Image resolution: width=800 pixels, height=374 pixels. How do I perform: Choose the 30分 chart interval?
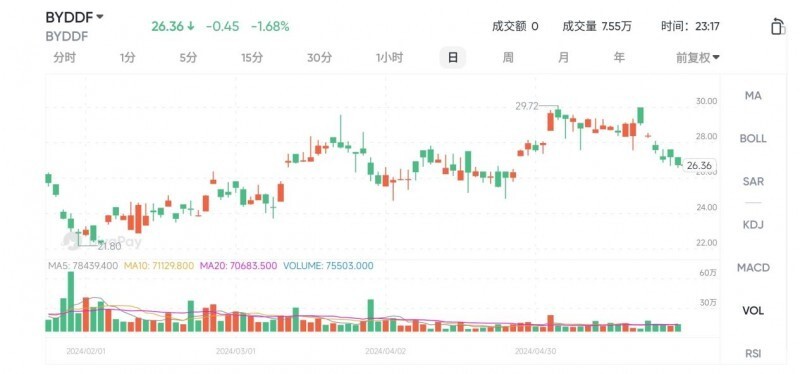click(319, 58)
